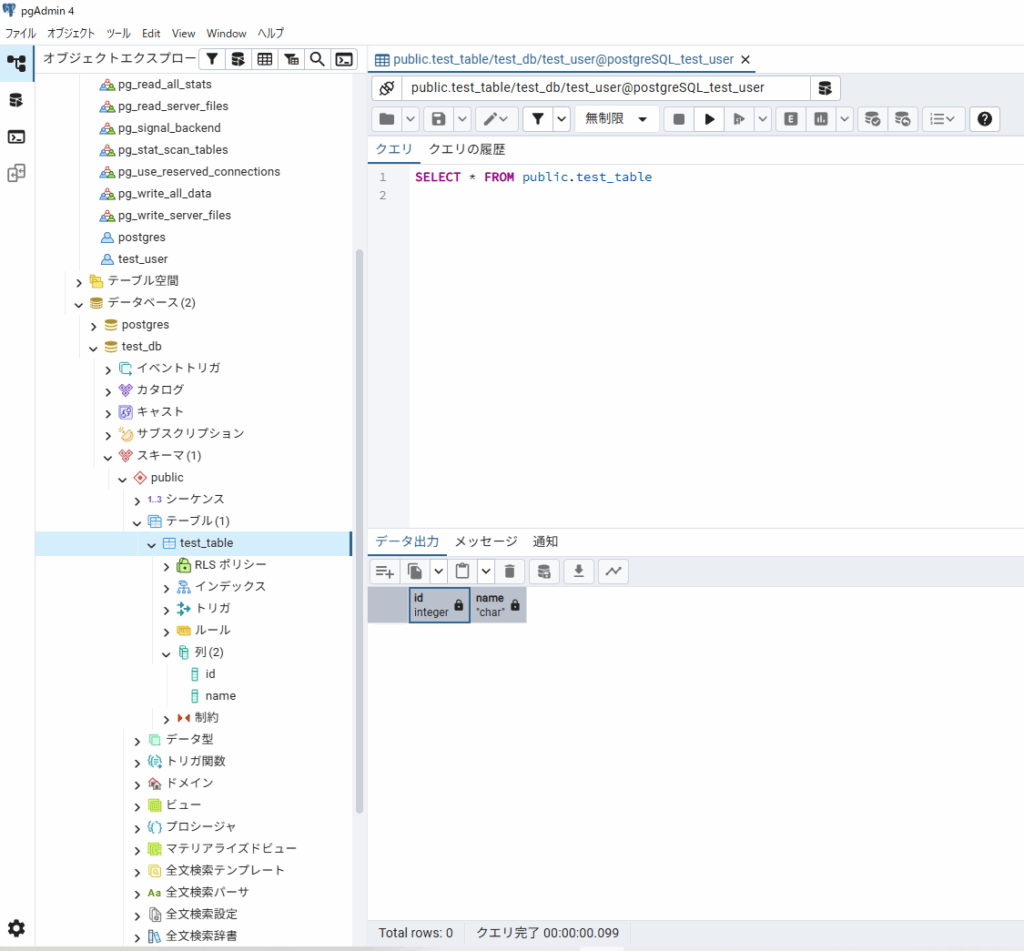
Task: Click the Help question mark icon
Action: (x=985, y=119)
